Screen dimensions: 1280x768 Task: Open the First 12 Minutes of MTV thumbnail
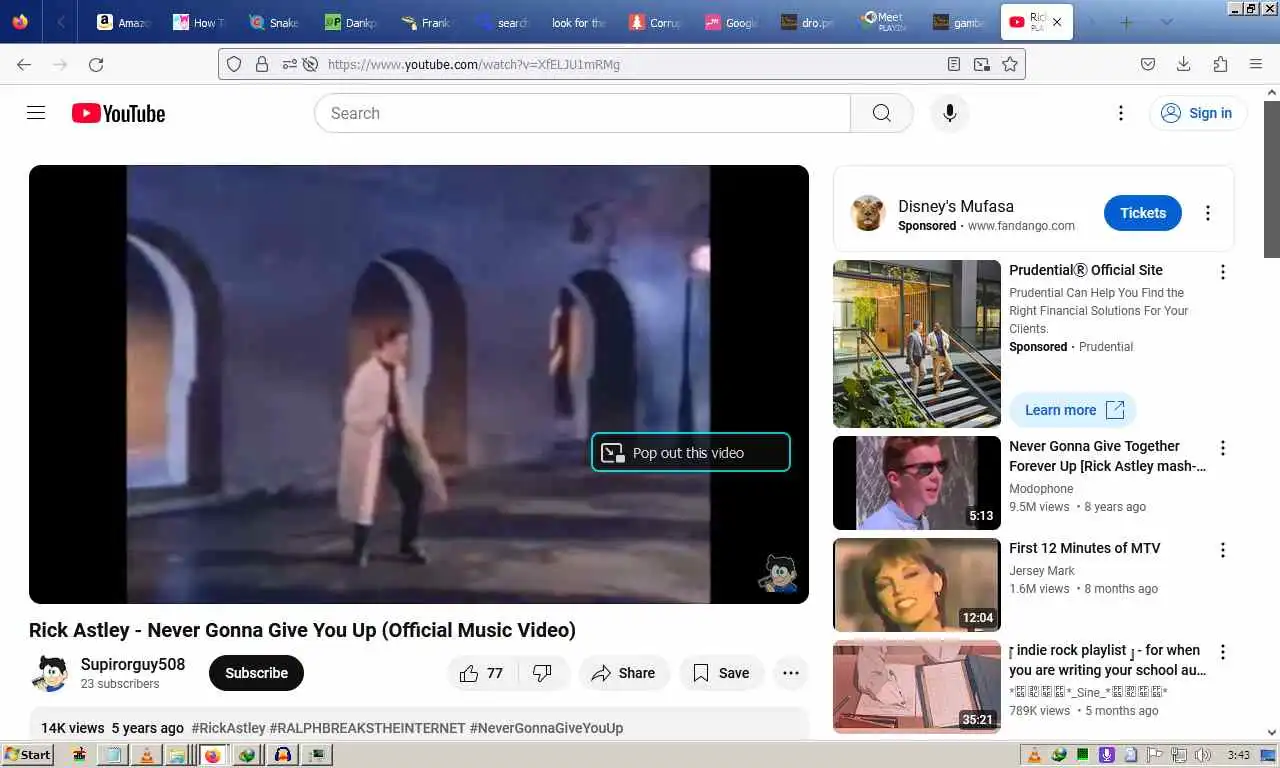click(x=917, y=585)
